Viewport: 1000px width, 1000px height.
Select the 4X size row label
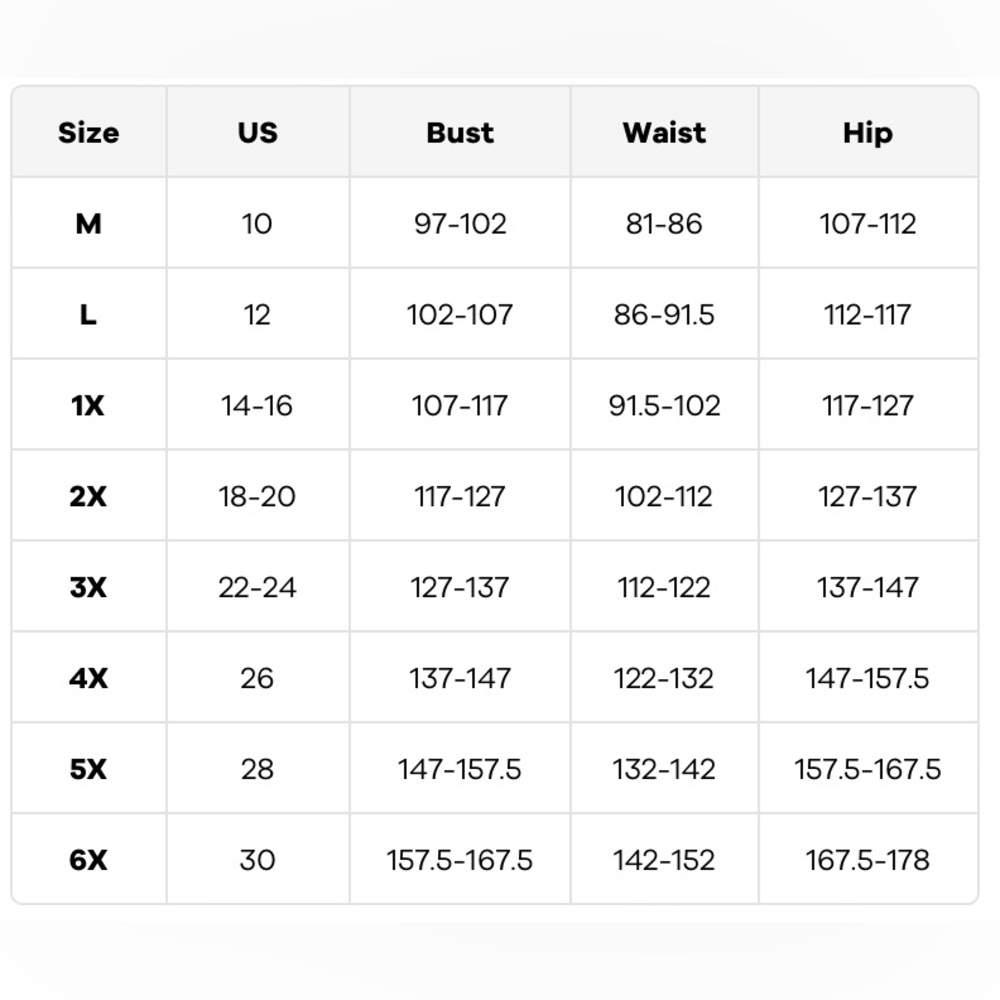pos(89,678)
